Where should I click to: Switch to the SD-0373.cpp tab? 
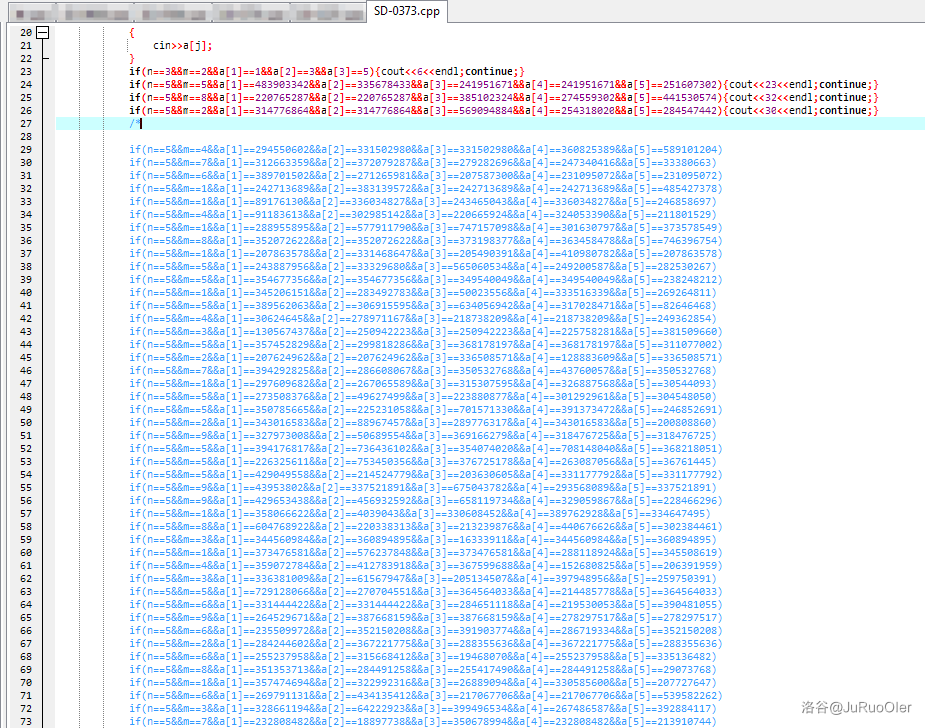click(x=405, y=11)
